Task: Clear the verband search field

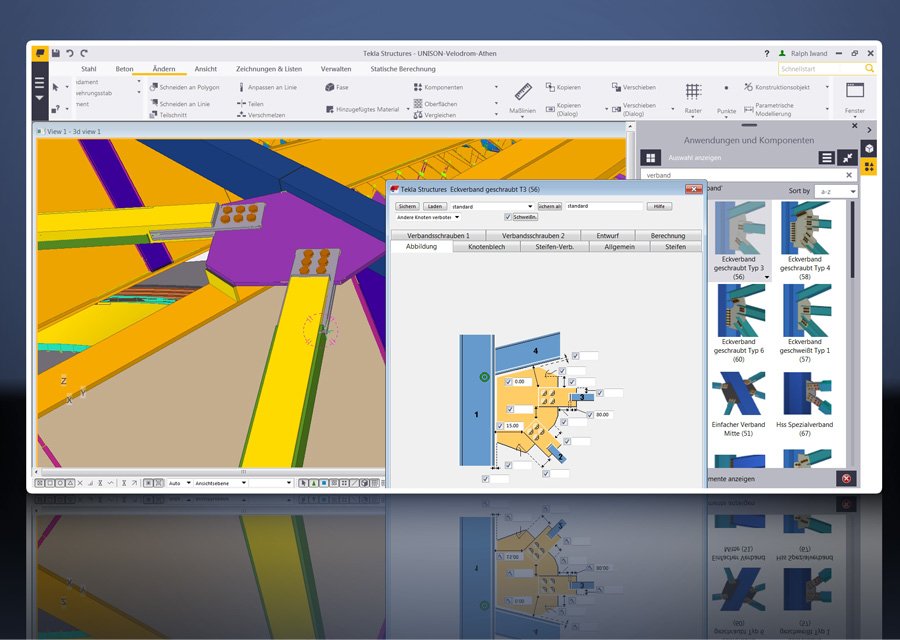Action: click(849, 175)
